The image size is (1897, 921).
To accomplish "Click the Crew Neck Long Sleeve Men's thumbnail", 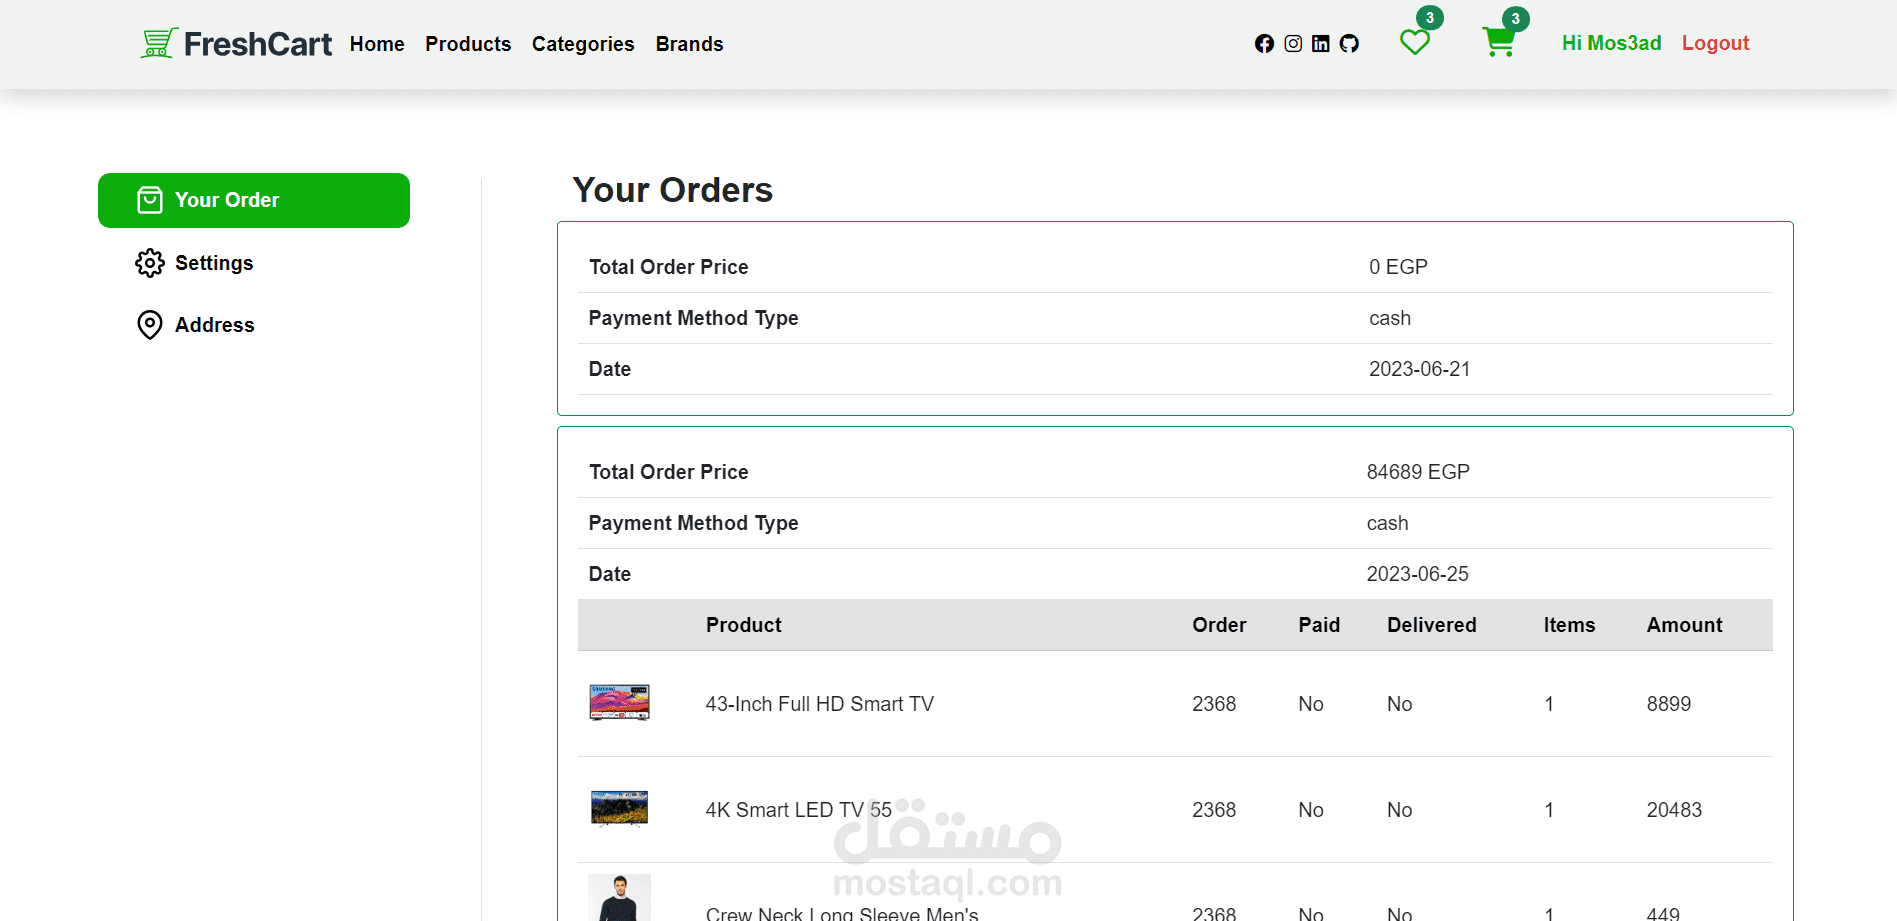I will pos(619,898).
